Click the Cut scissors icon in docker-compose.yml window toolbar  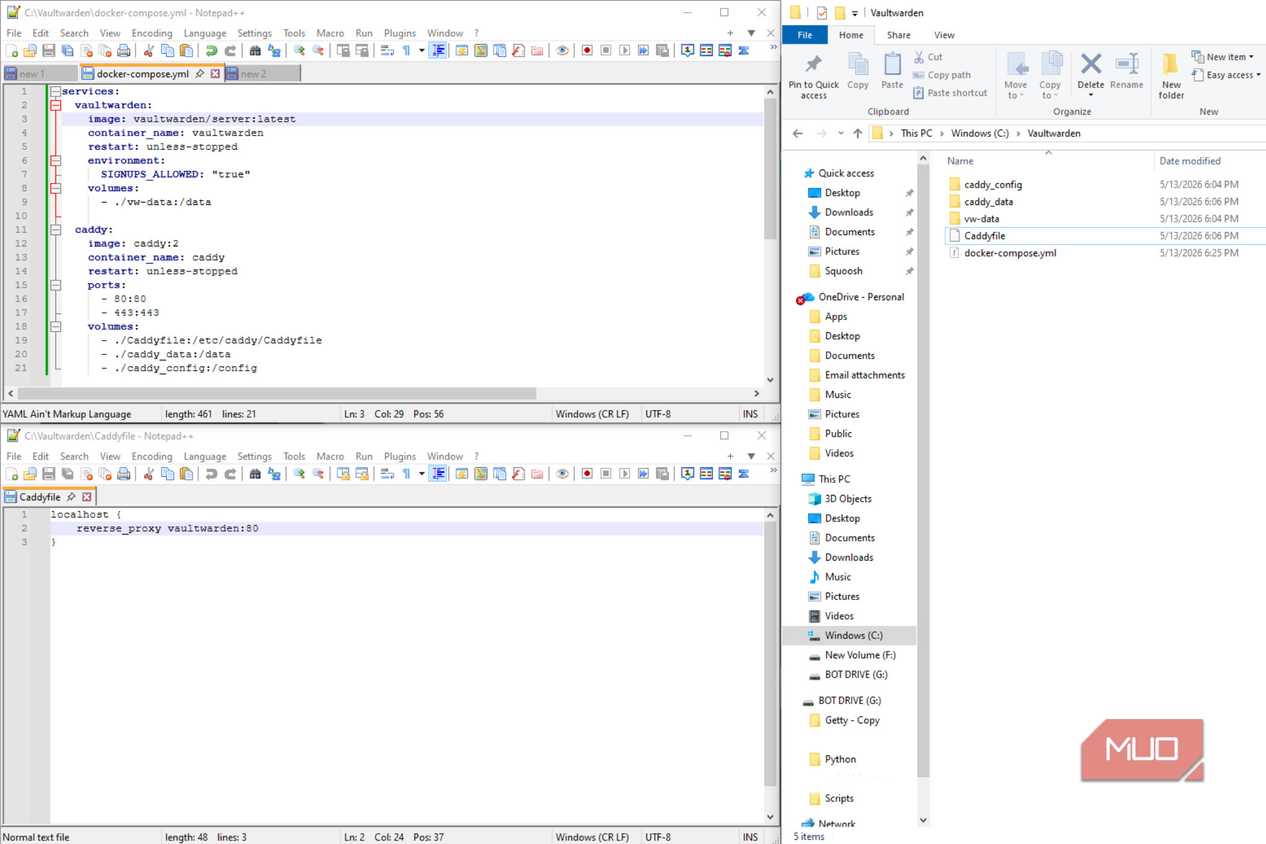point(148,50)
